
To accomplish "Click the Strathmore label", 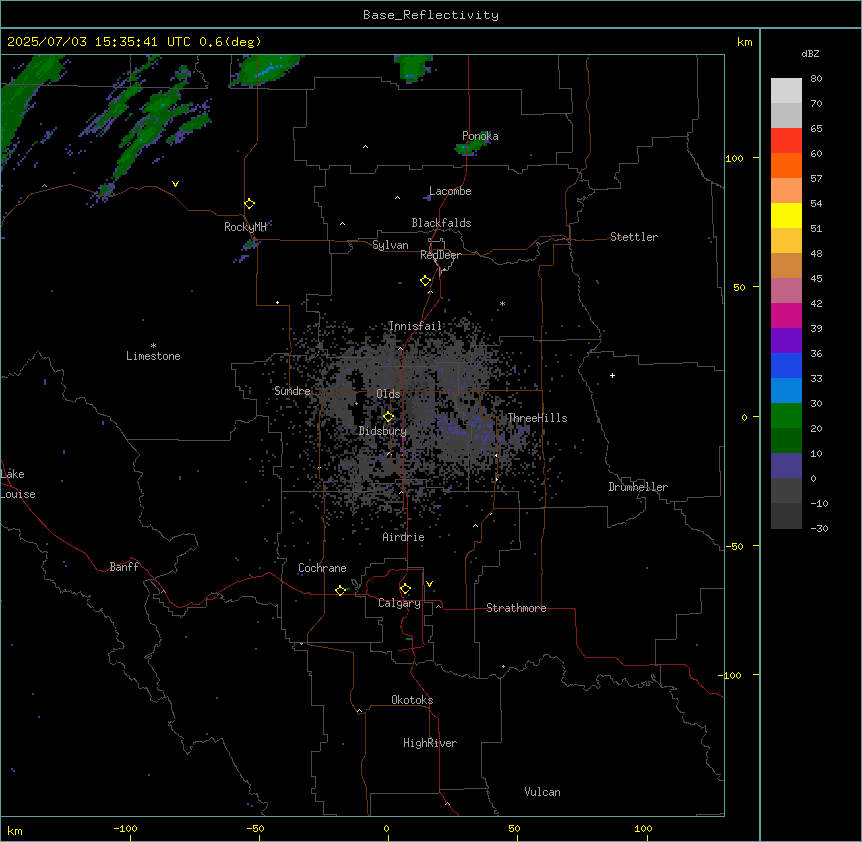I will [x=516, y=608].
